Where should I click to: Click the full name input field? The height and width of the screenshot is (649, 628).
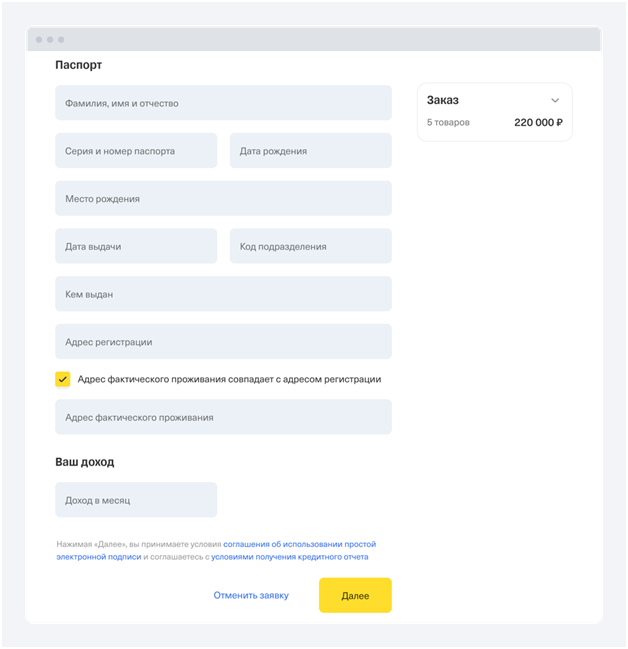coord(223,103)
